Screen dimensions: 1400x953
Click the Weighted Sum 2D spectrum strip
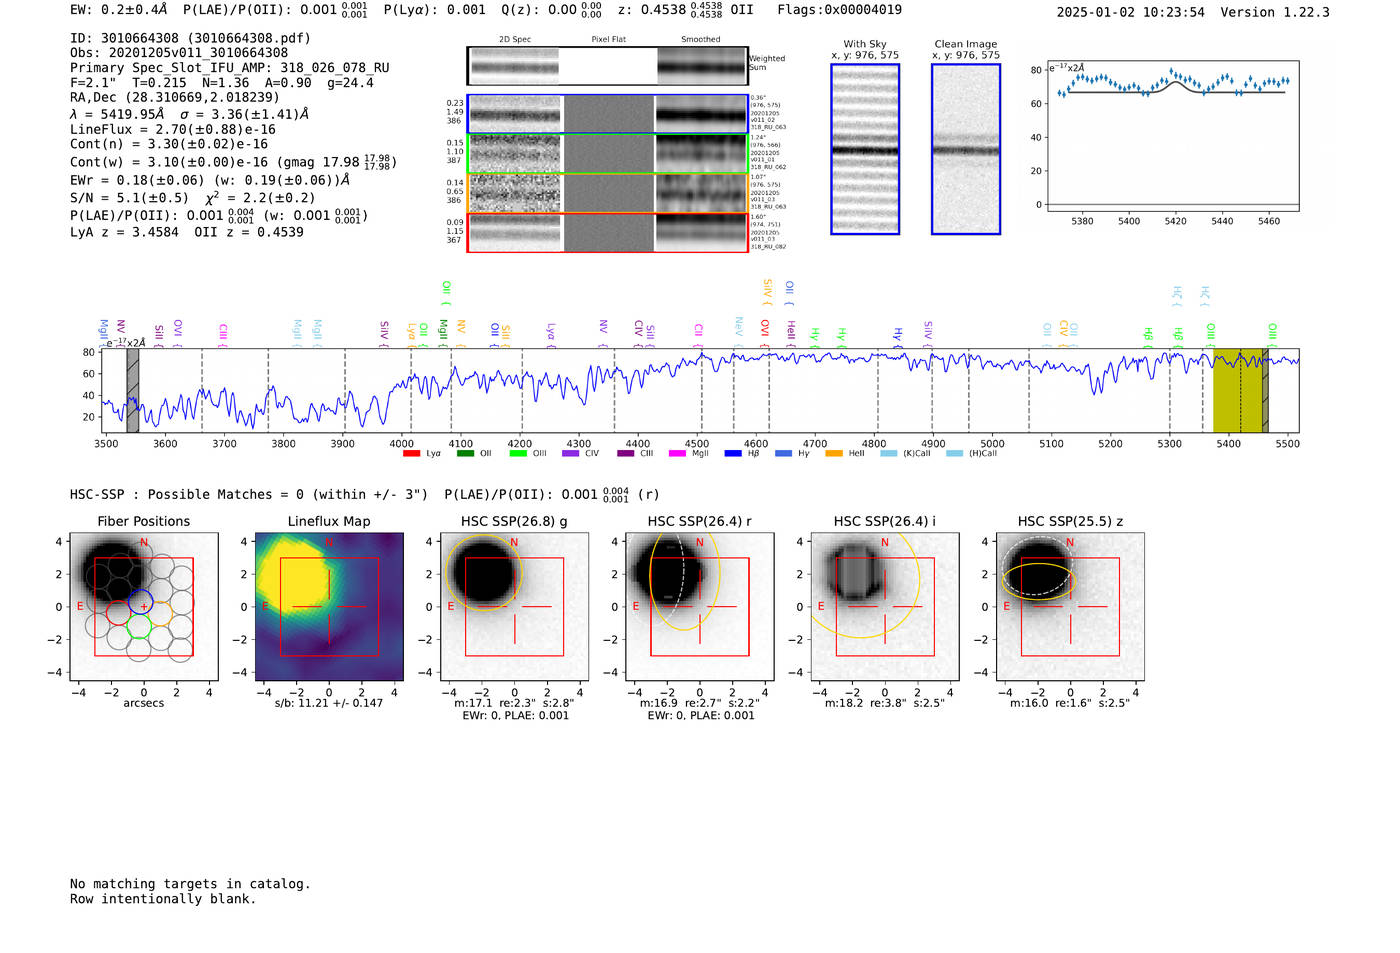coord(608,66)
